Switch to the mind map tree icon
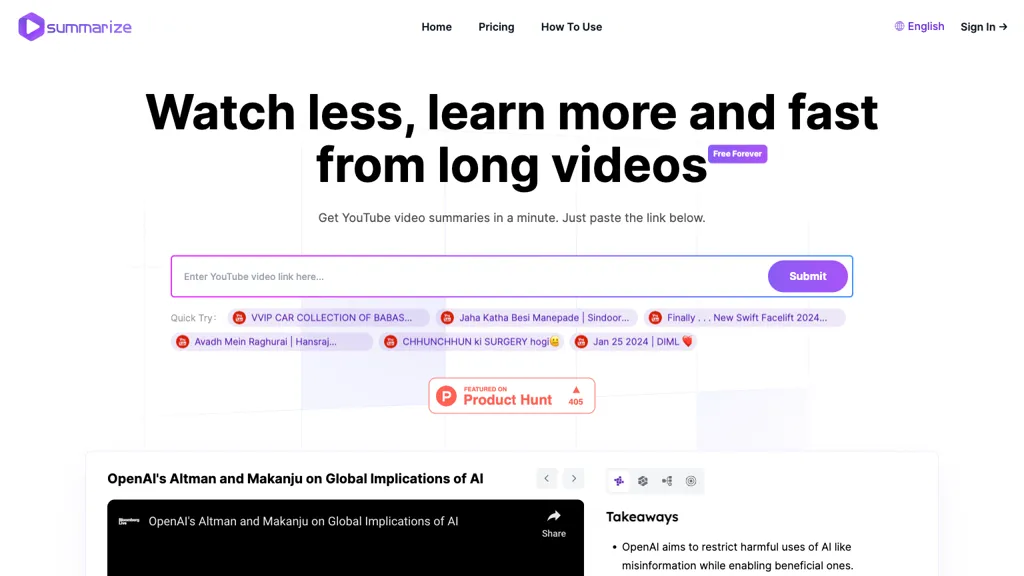This screenshot has width=1024, height=576. [x=667, y=481]
